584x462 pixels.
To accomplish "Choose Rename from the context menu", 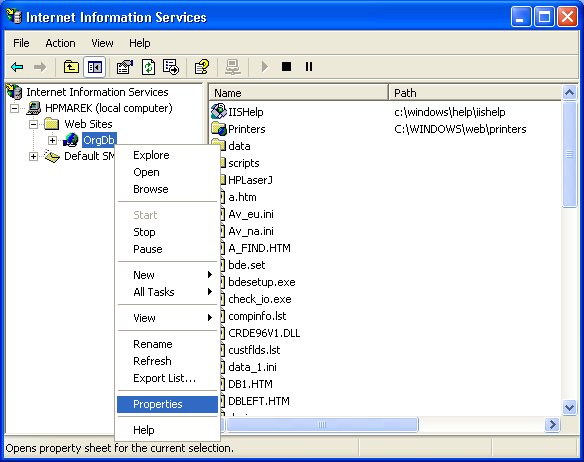I will click(x=168, y=344).
